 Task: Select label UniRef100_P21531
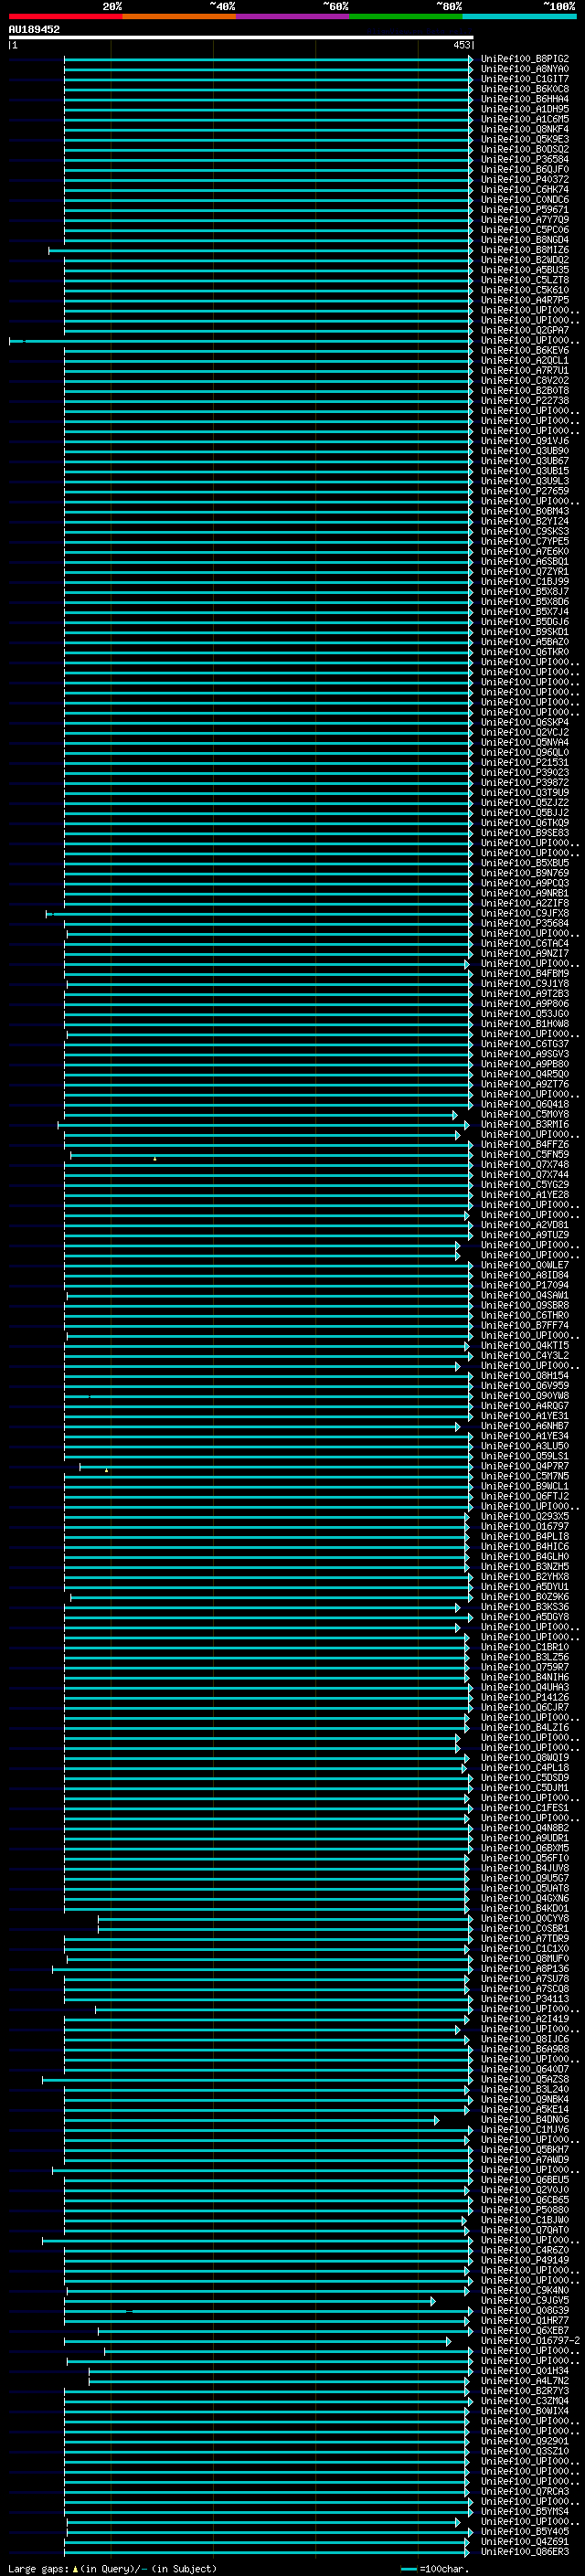point(525,763)
